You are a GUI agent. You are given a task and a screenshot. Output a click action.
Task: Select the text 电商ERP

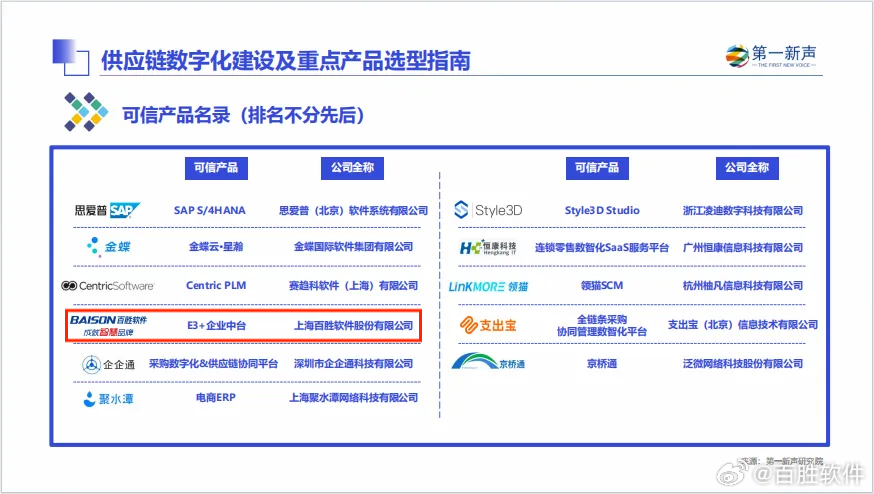coord(216,398)
